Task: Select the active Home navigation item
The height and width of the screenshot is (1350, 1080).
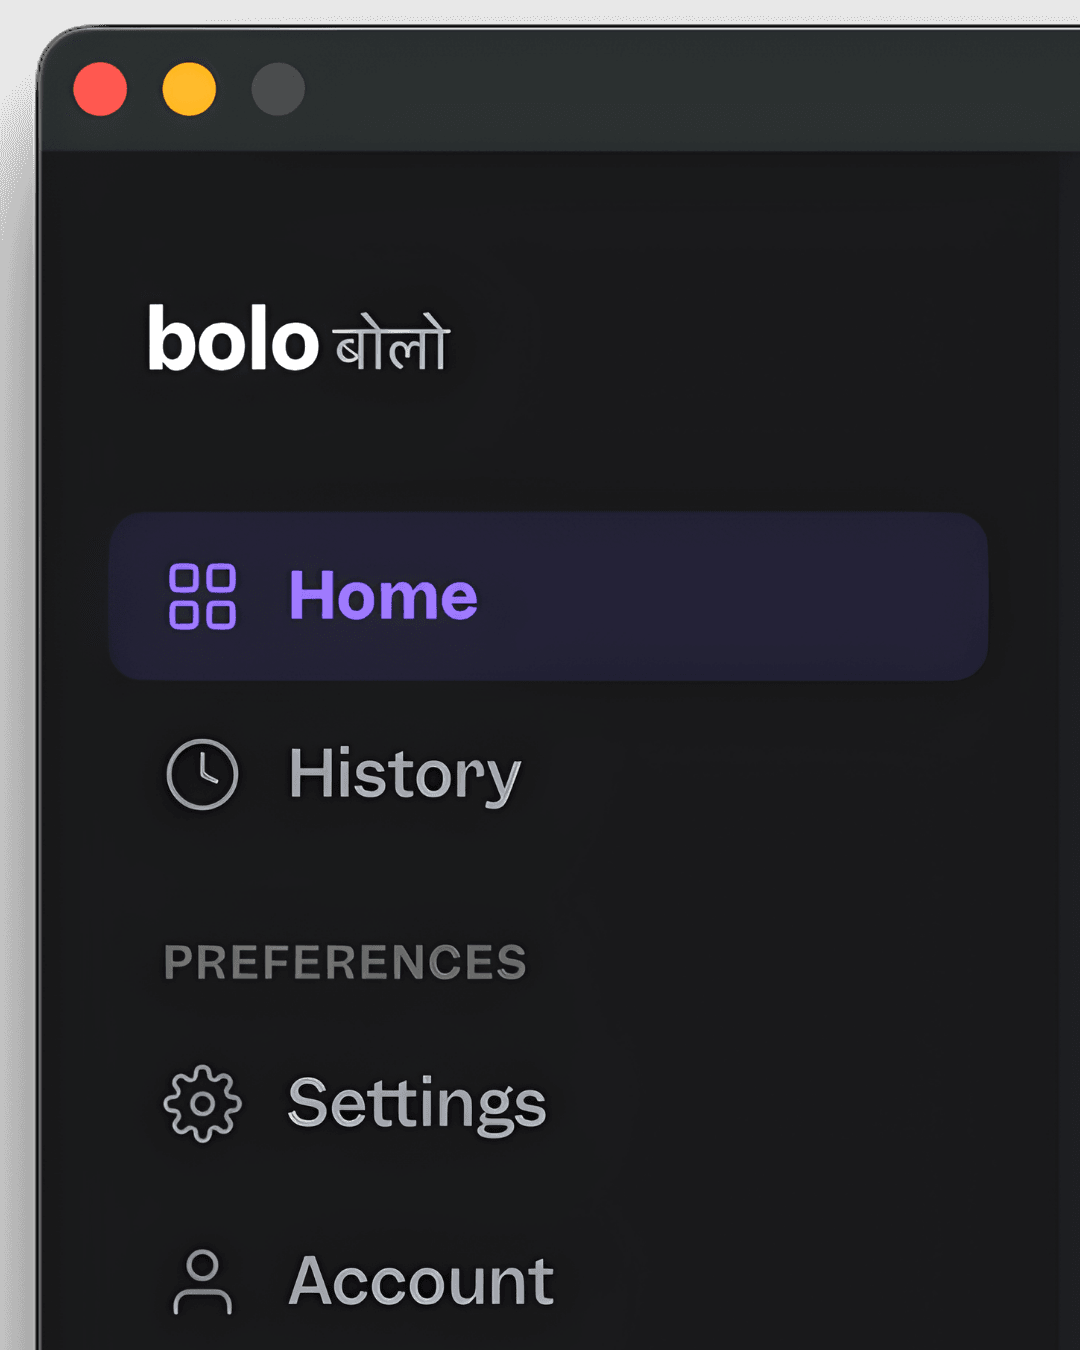Action: (x=550, y=597)
